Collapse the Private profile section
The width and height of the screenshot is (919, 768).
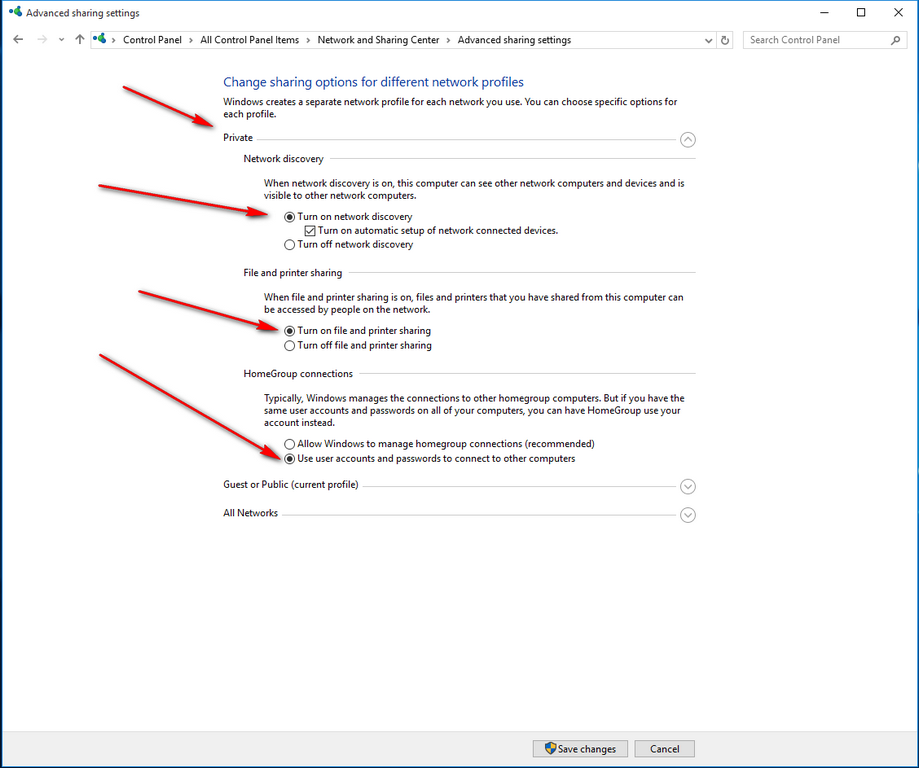coord(687,140)
